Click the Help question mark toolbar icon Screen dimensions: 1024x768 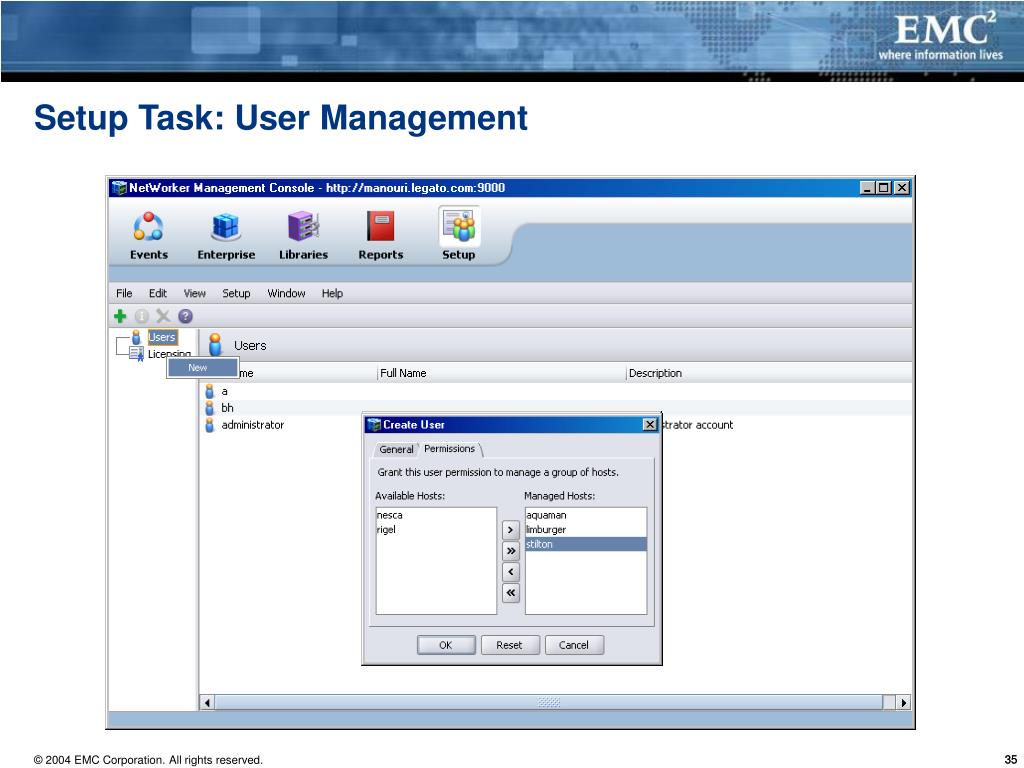coord(185,316)
